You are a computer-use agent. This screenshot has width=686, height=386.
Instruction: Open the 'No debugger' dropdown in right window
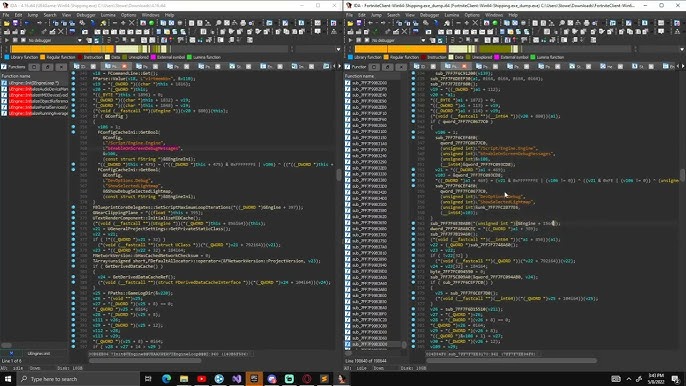[423, 40]
